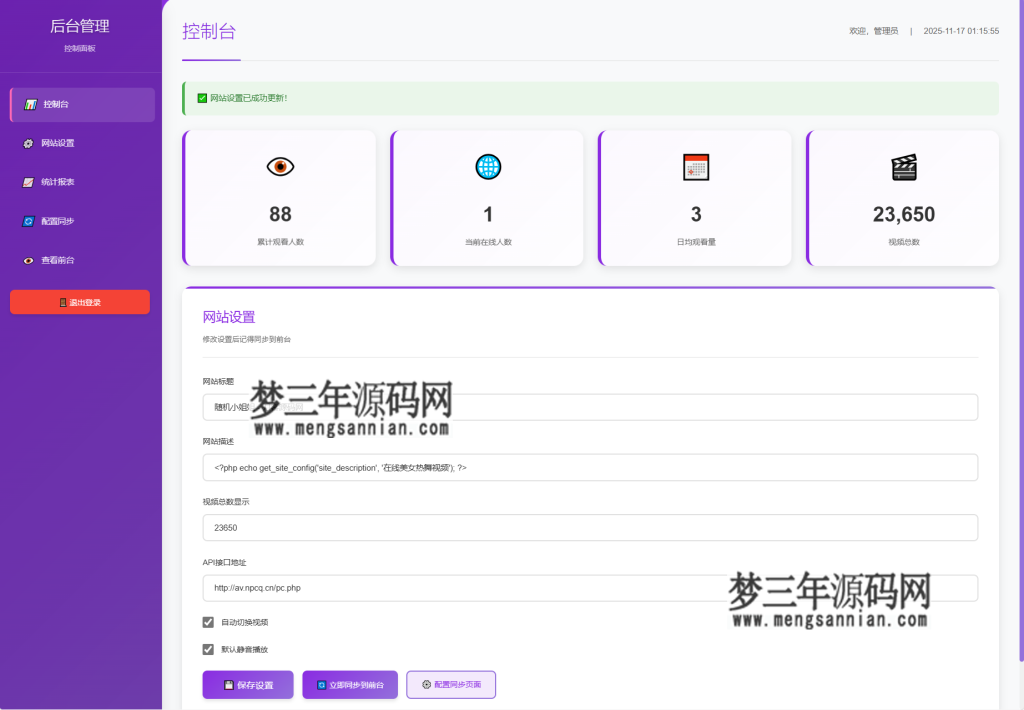
Task: Click the clapperboard icon on 视频总数 card
Action: click(x=901, y=166)
